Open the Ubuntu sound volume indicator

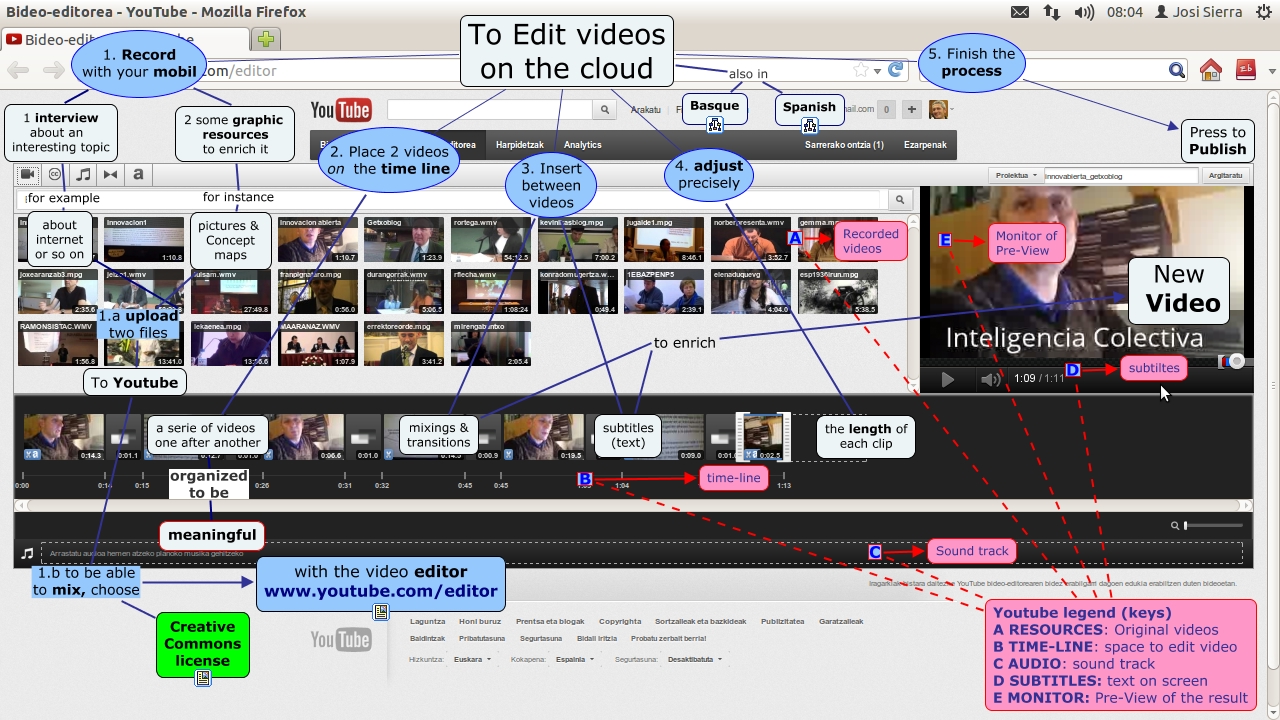click(x=1084, y=12)
